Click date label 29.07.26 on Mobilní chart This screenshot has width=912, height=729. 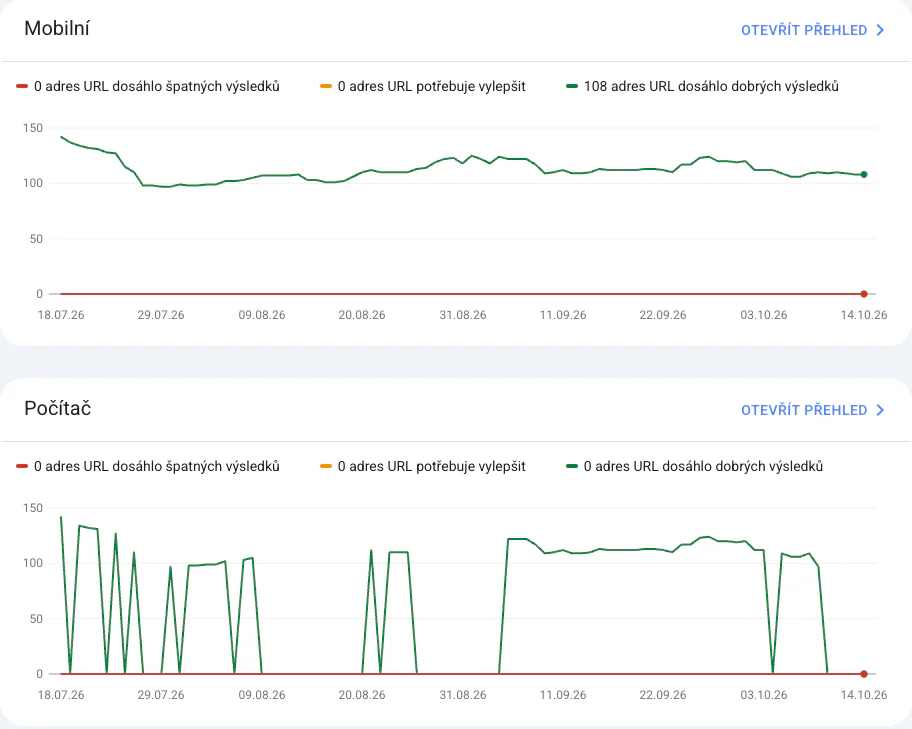161,315
